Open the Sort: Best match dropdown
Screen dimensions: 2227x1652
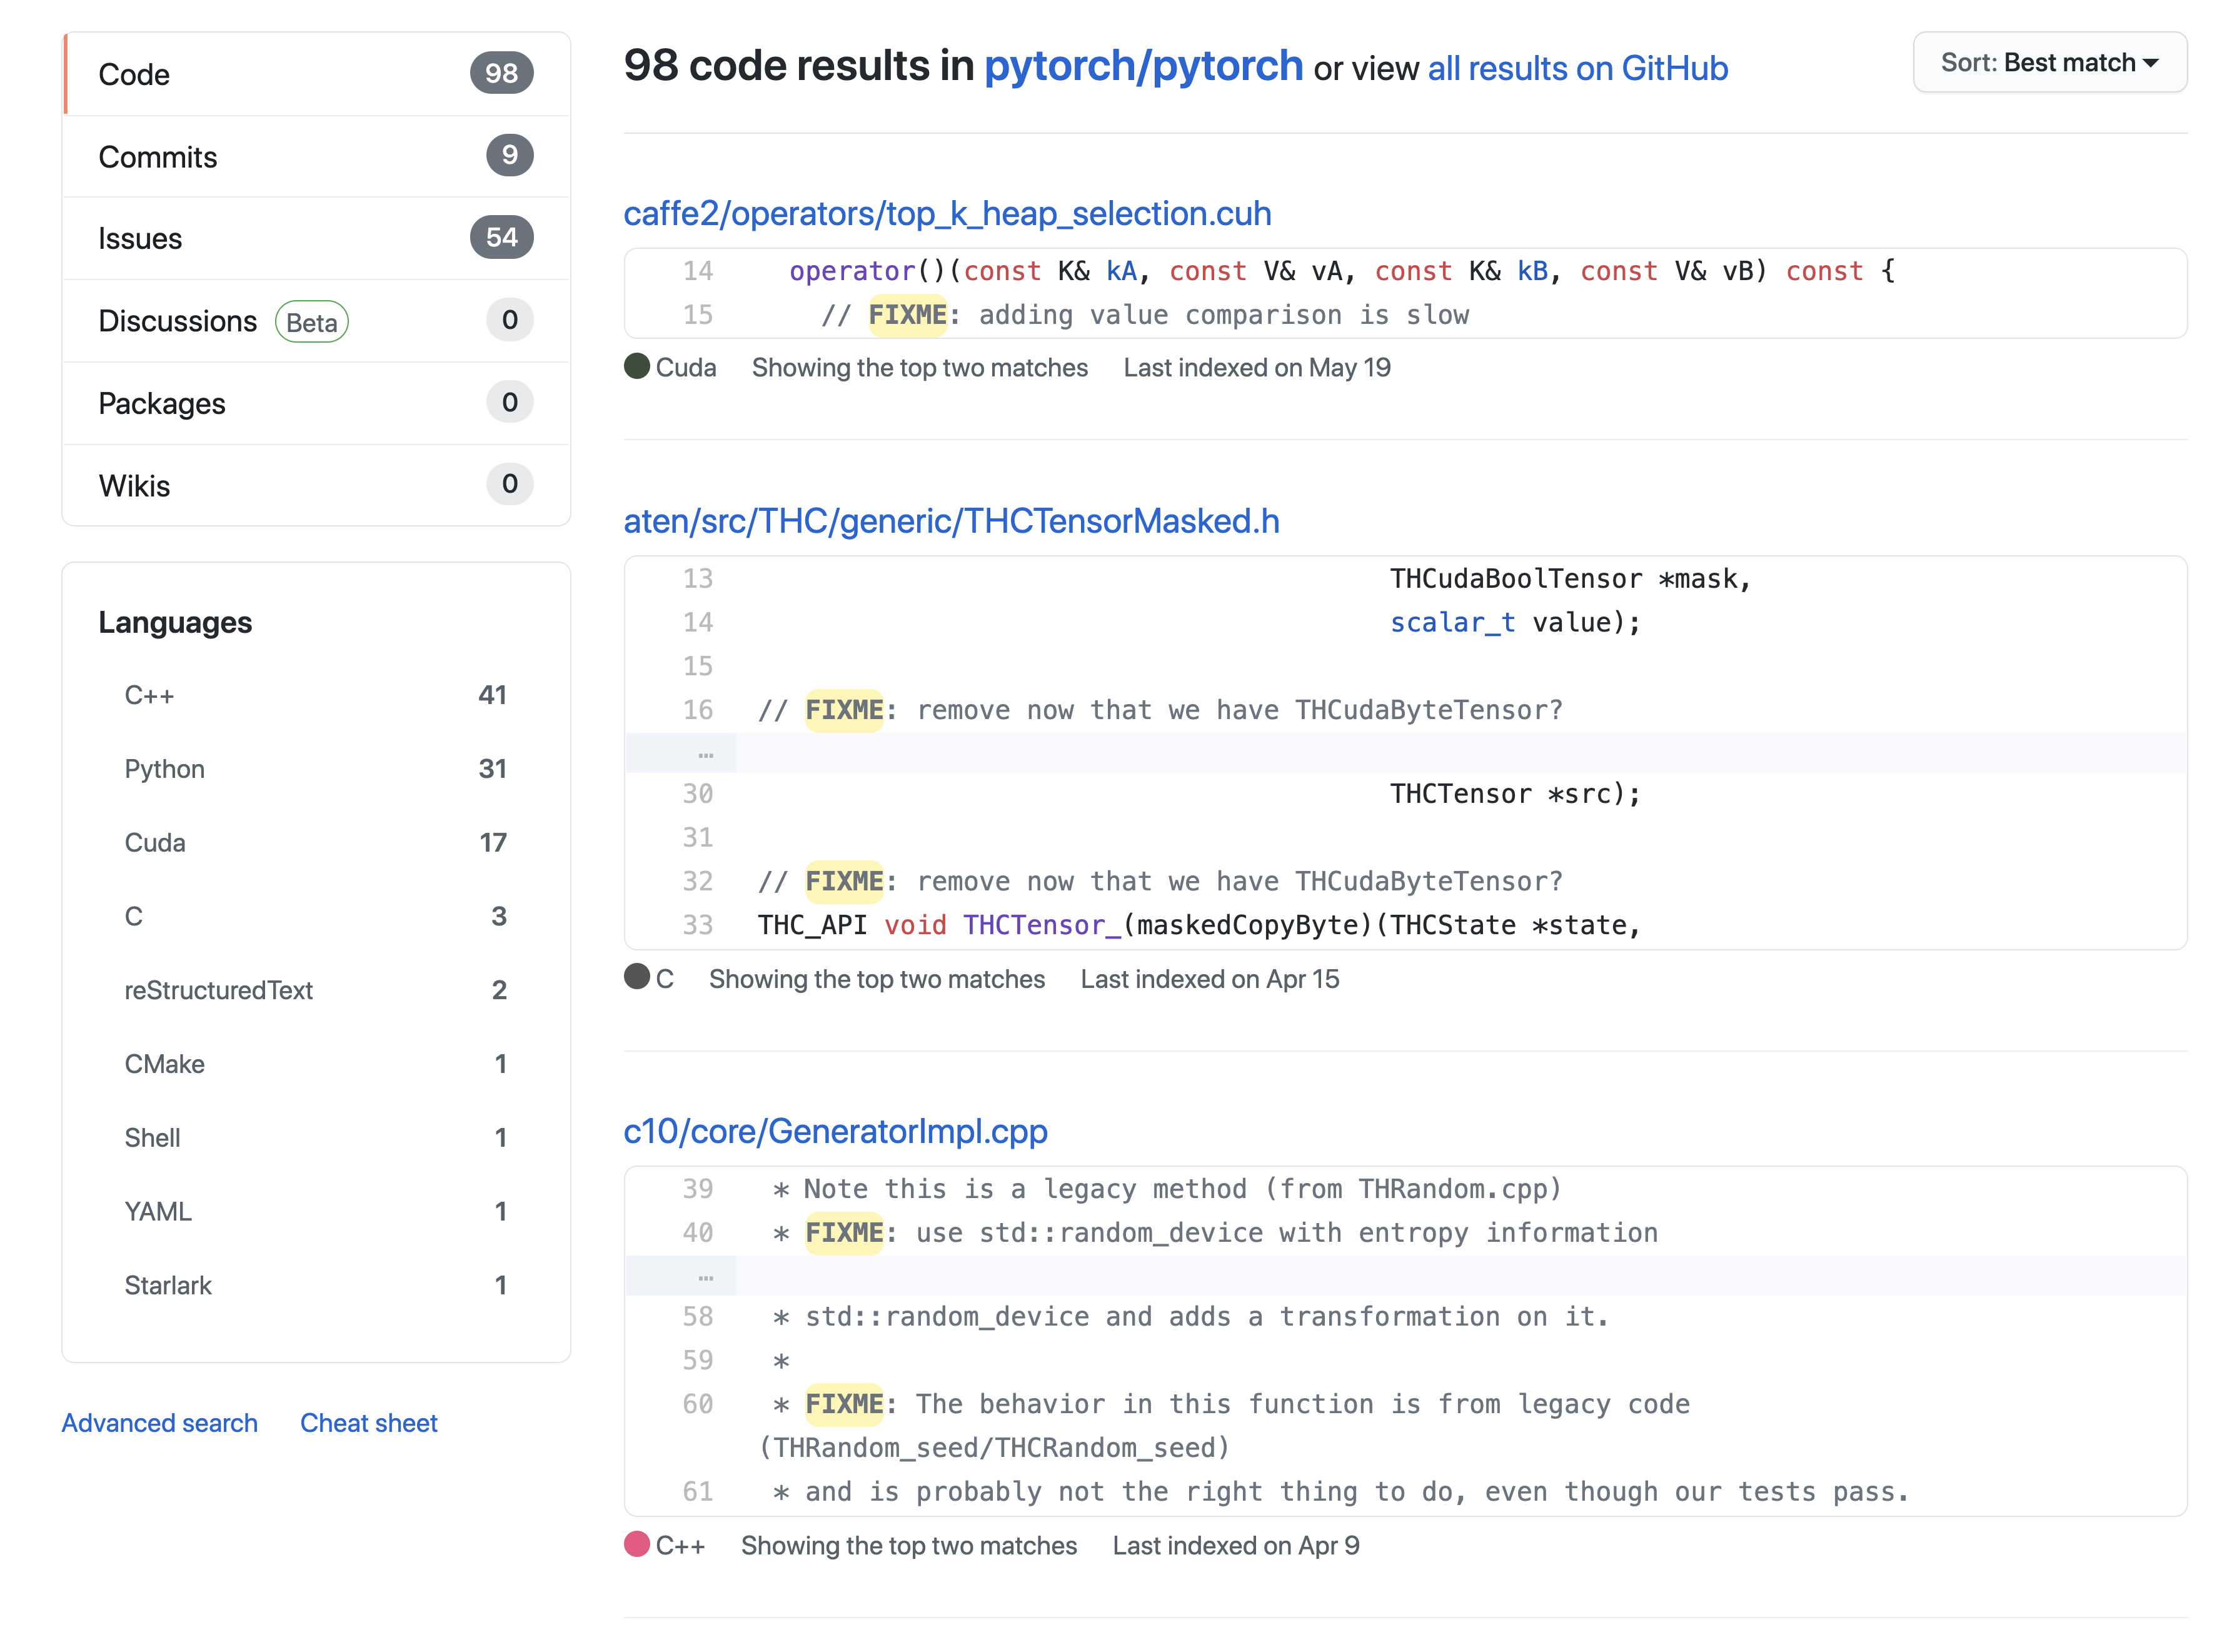pos(2049,62)
